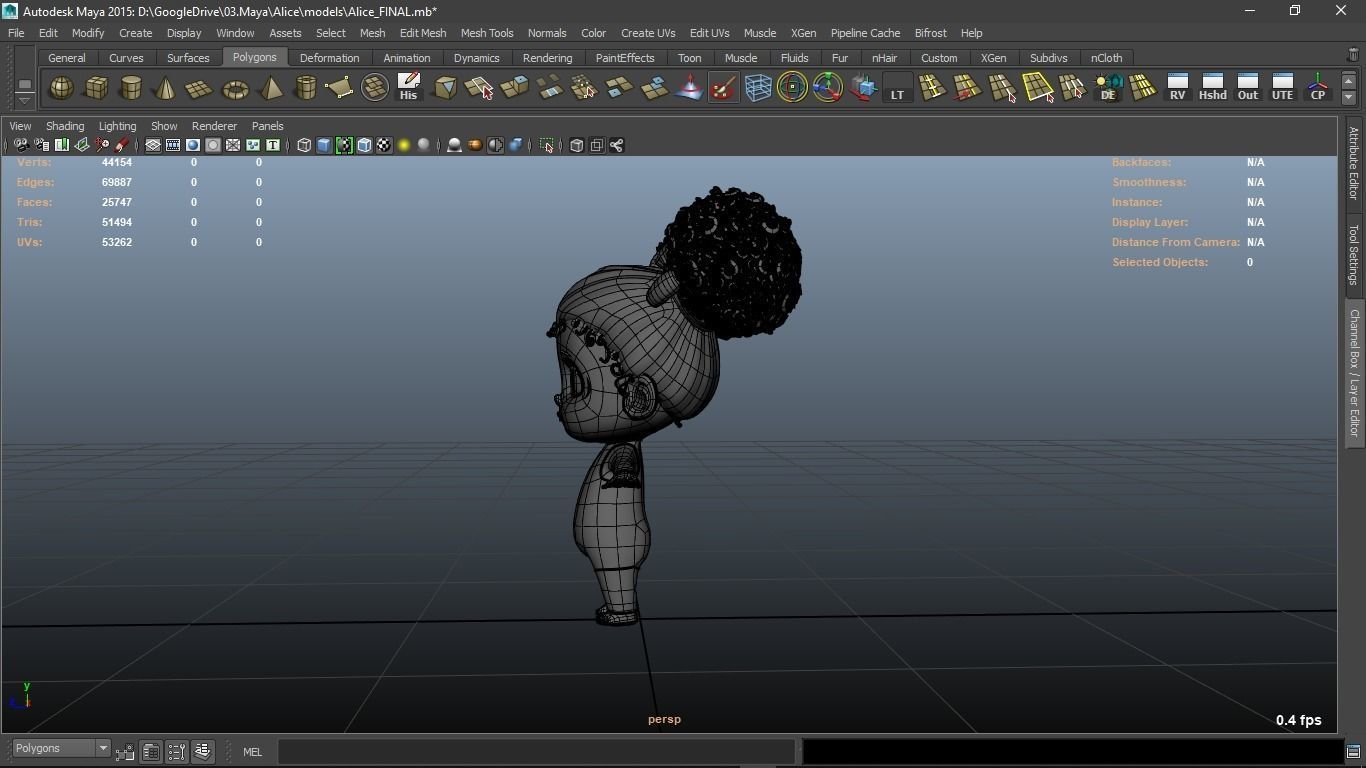
Task: Create a polygon pipe from the shelf
Action: pos(305,88)
